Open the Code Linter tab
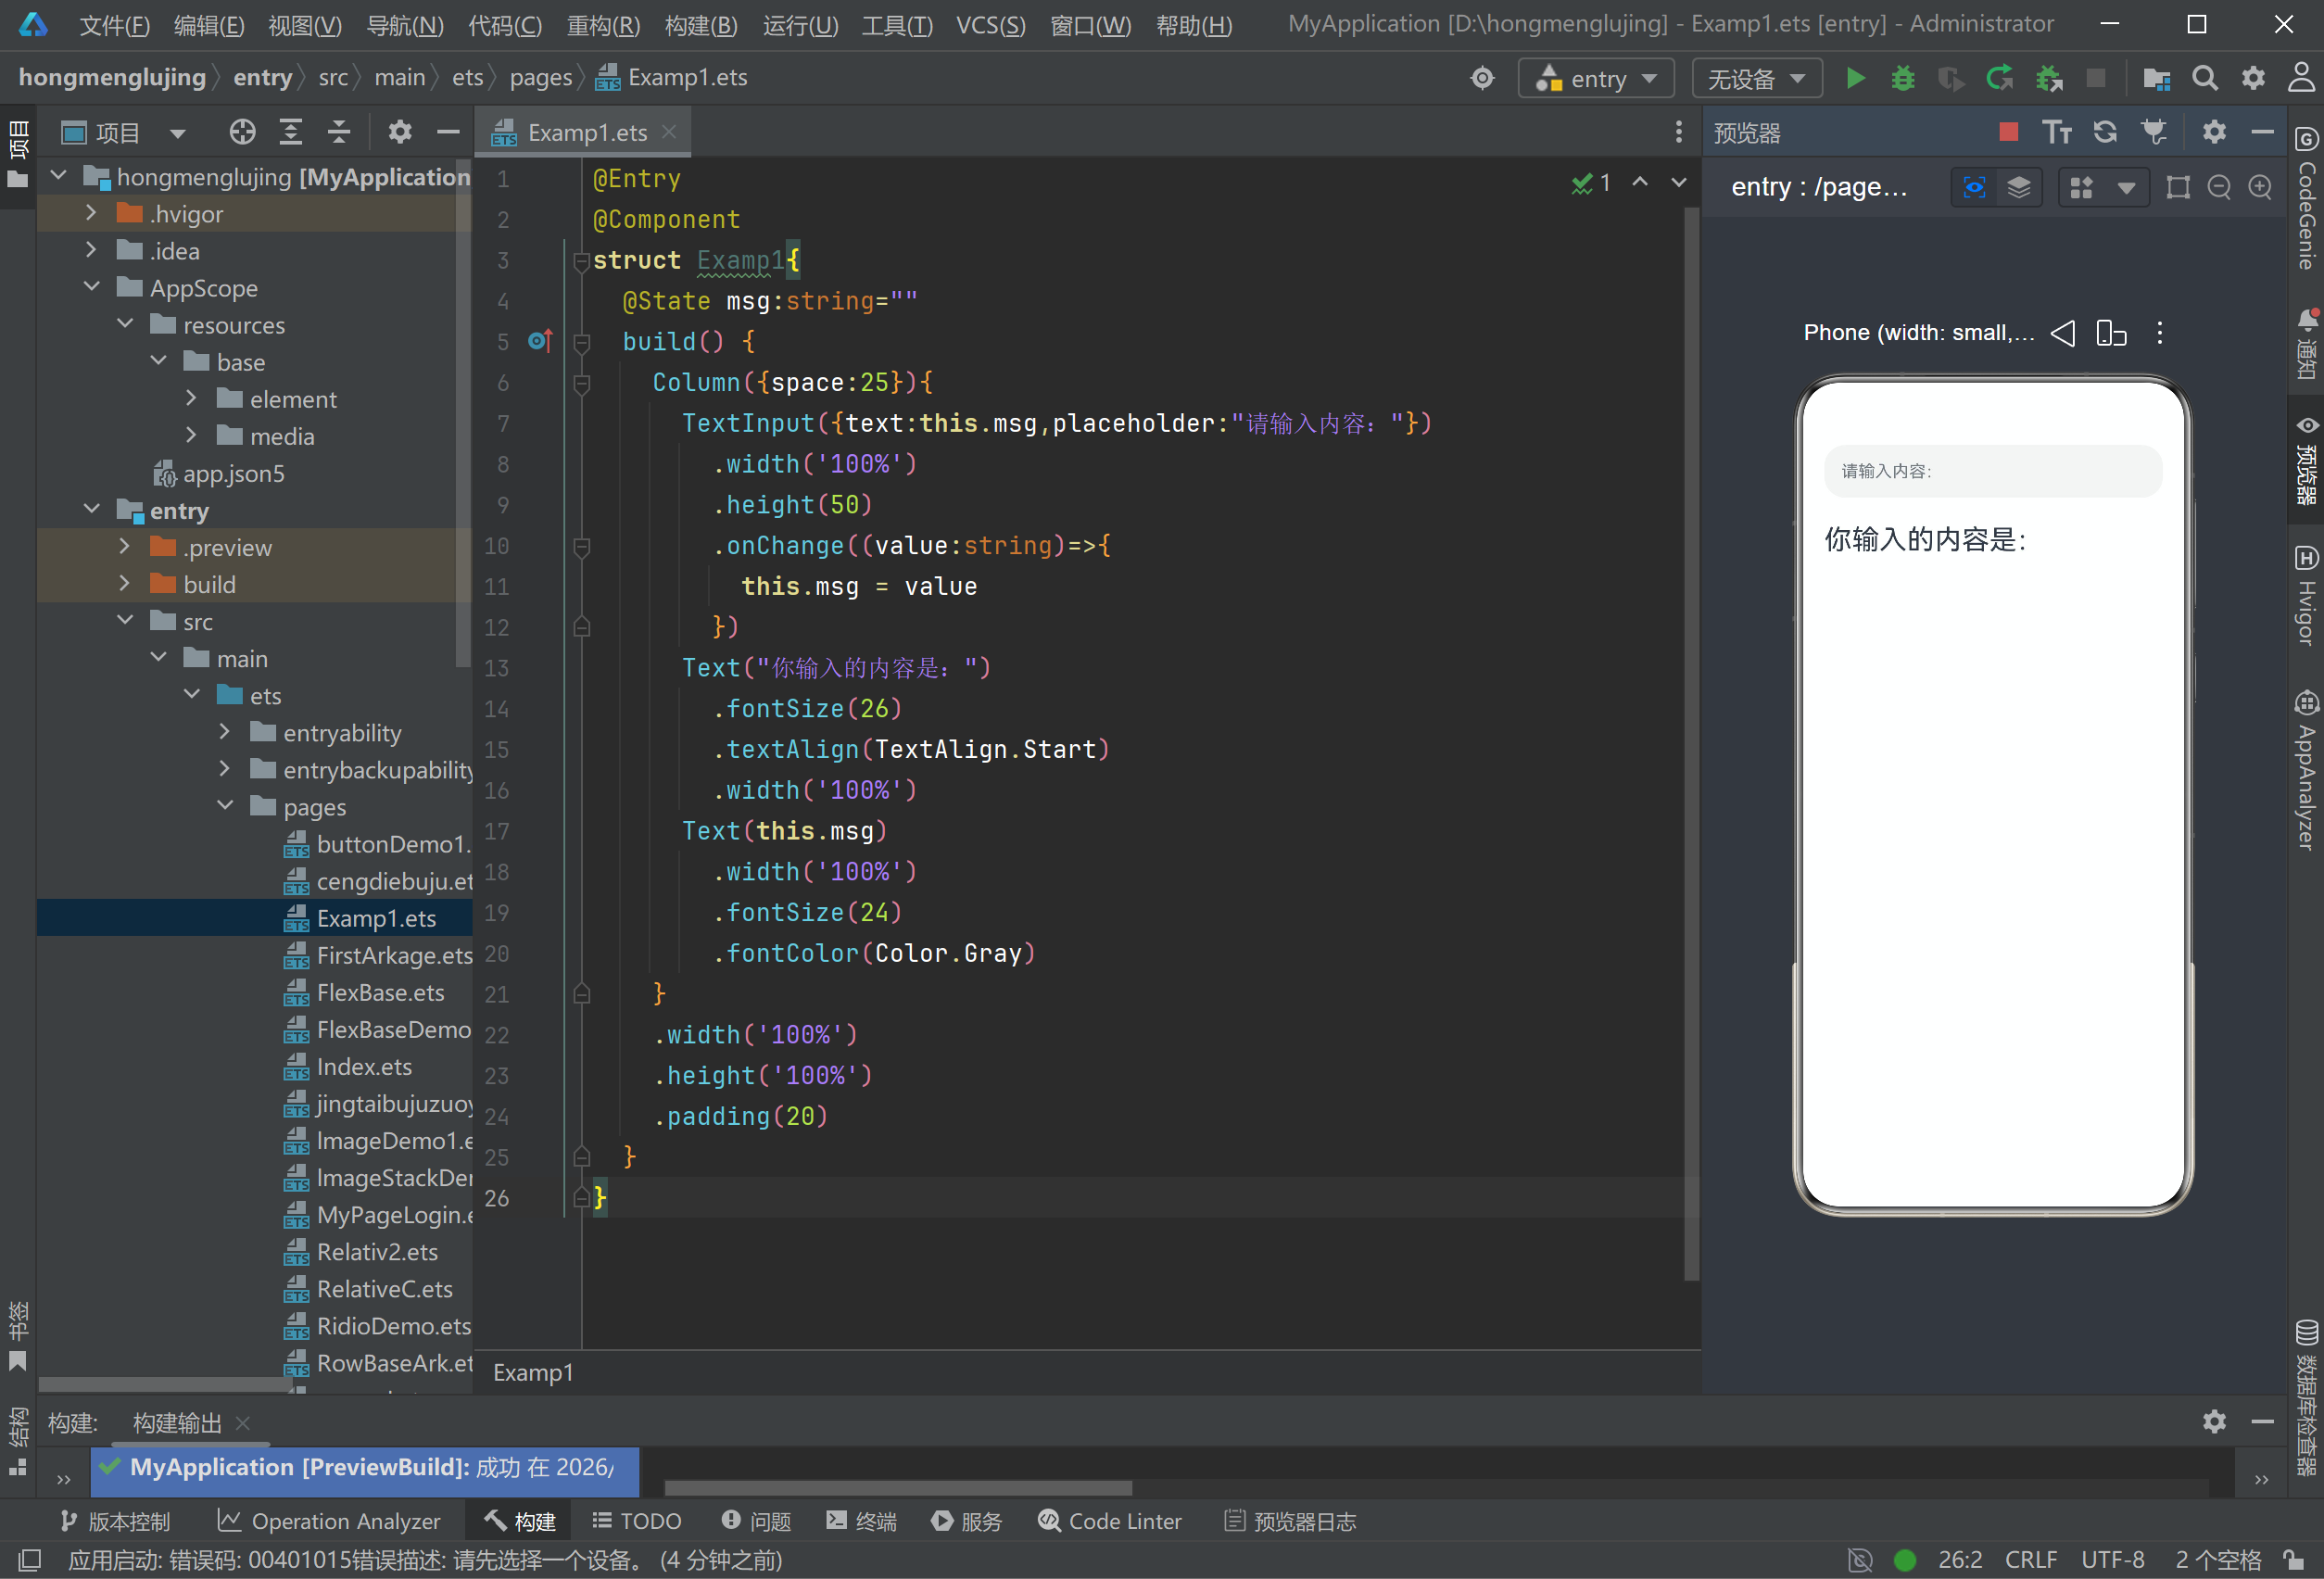The height and width of the screenshot is (1579, 2324). [1109, 1521]
